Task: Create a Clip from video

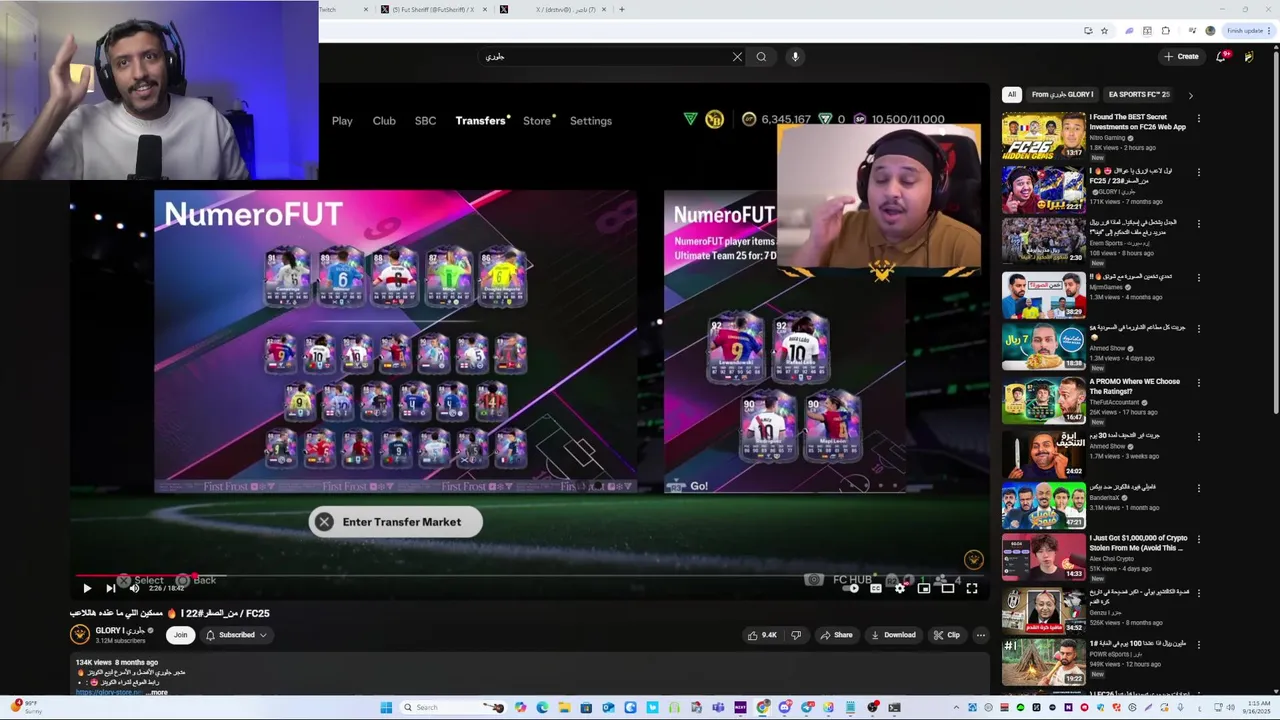Action: point(946,635)
